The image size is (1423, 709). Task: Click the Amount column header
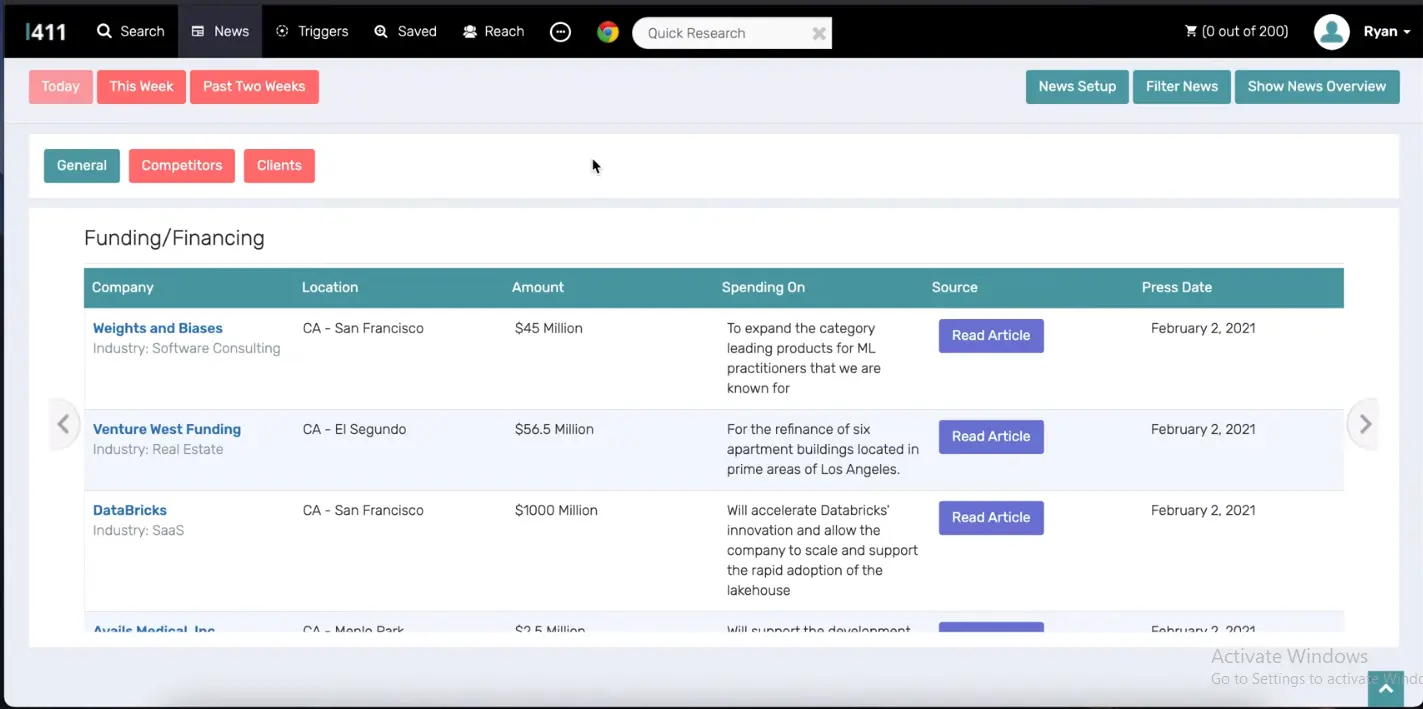point(538,287)
